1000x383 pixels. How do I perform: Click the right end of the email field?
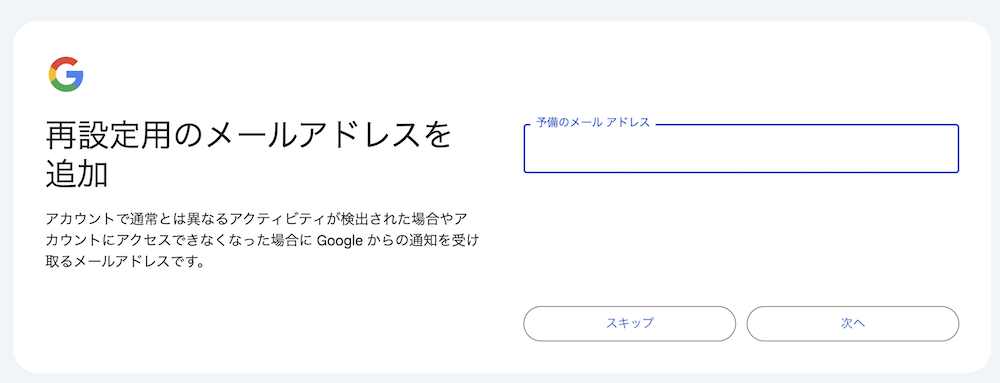tap(952, 148)
